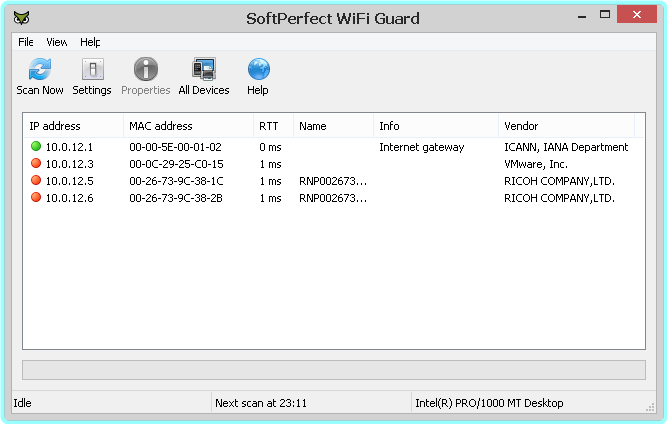Image resolution: width=667 pixels, height=424 pixels.
Task: Click the red status dot for 10.0.12.6
Action: tap(36, 198)
